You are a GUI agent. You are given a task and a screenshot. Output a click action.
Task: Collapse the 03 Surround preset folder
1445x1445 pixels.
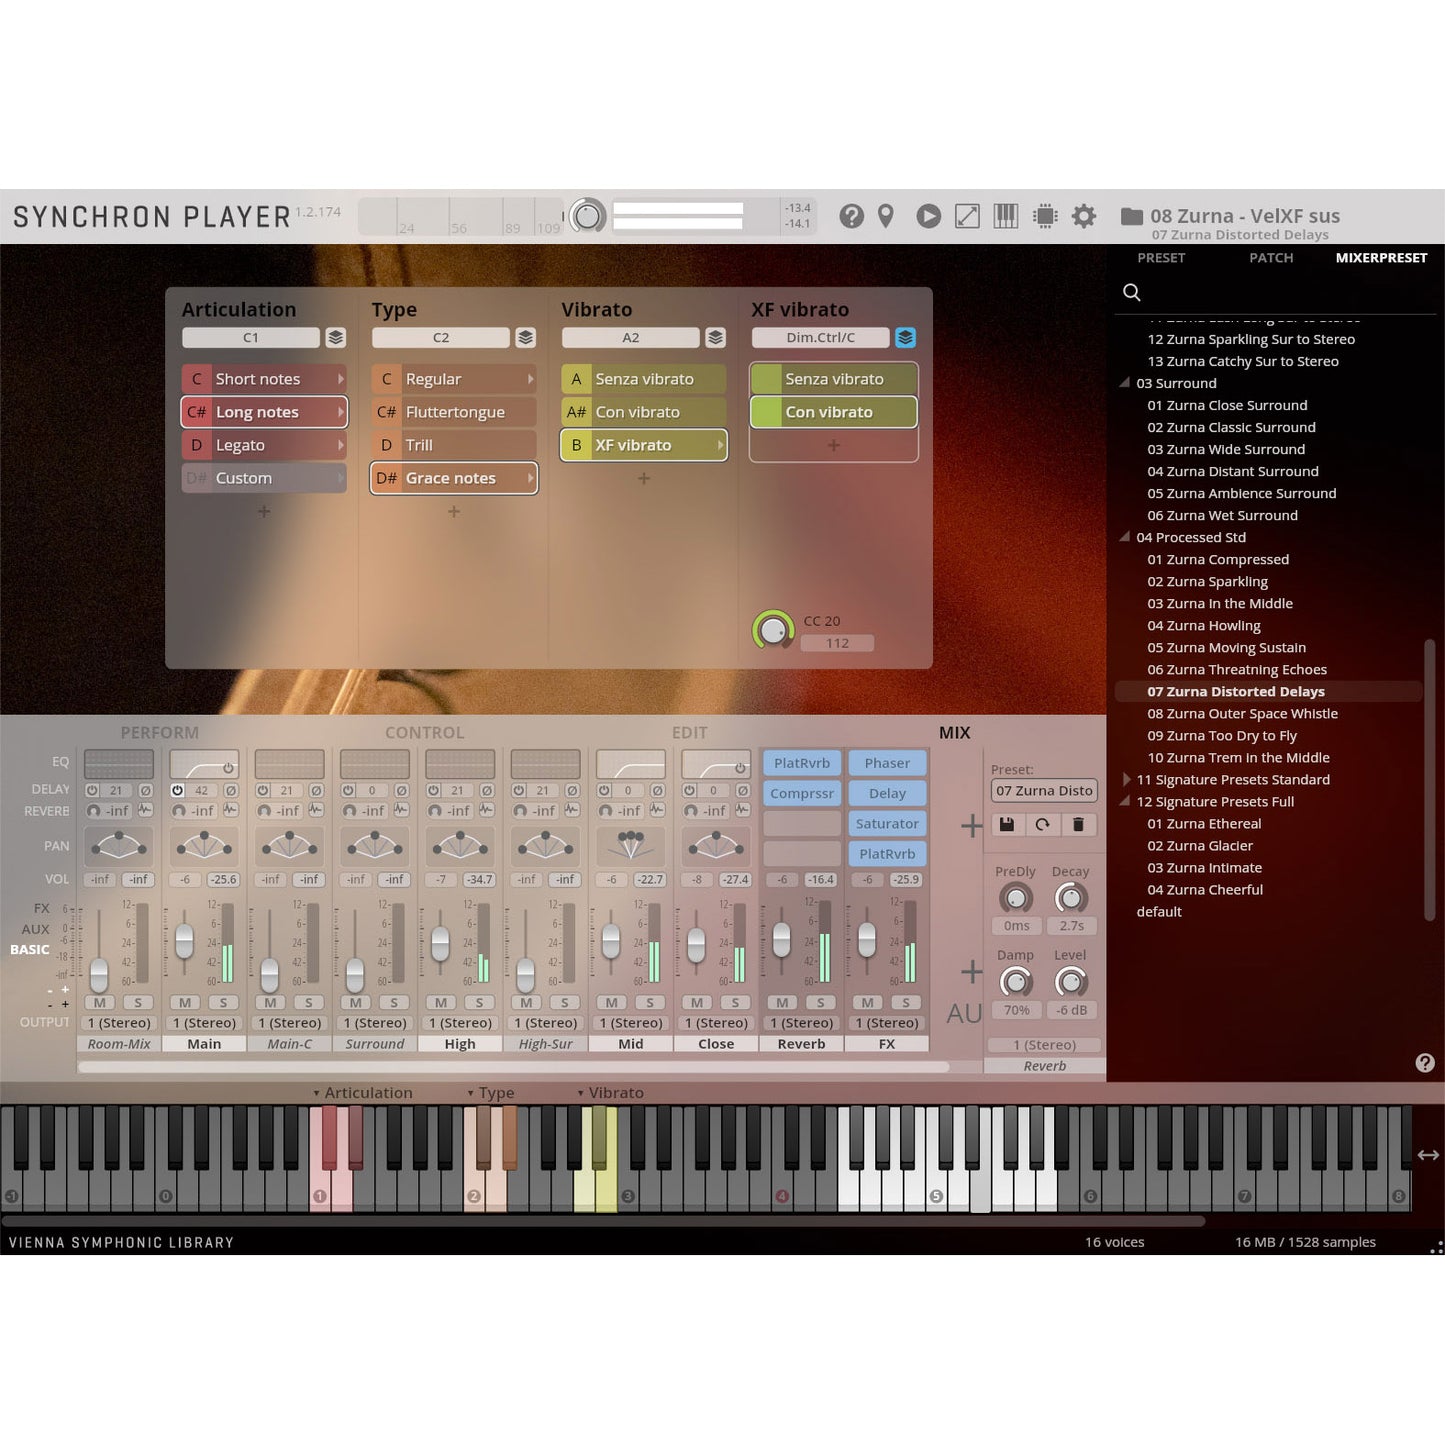pyautogui.click(x=1125, y=383)
